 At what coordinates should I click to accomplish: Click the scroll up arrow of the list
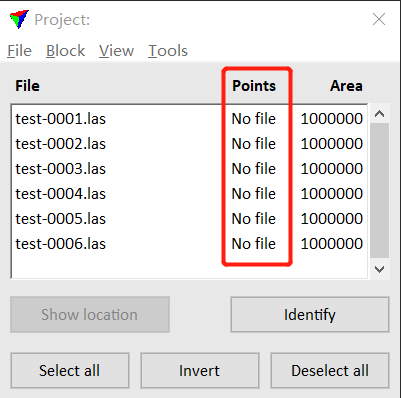pos(379,114)
